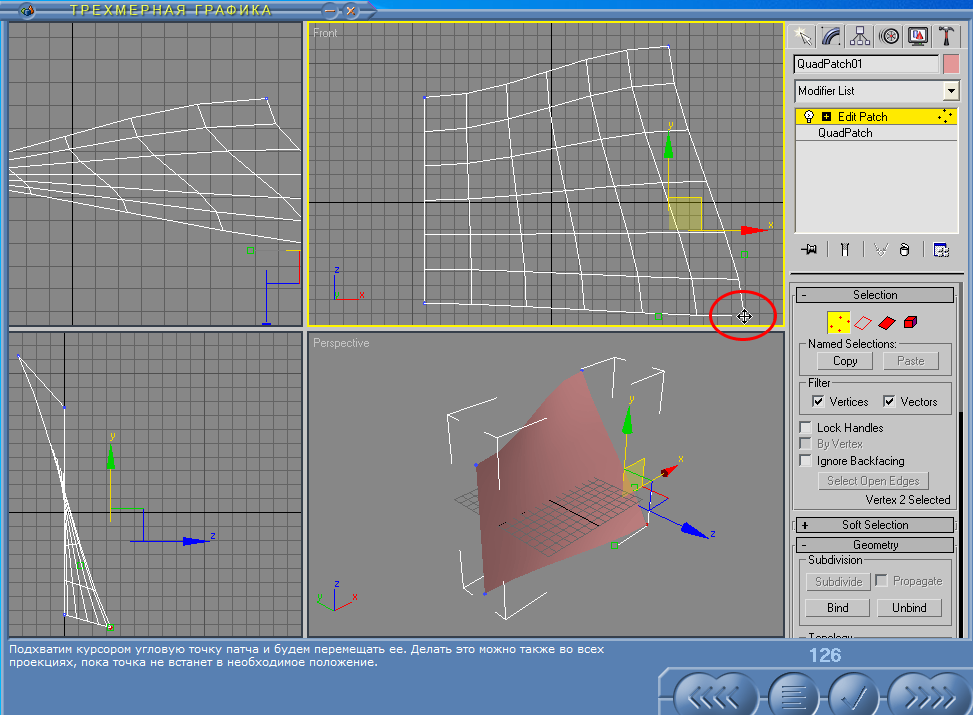Toggle By Vertex checkbox
The image size is (973, 715).
[x=805, y=444]
